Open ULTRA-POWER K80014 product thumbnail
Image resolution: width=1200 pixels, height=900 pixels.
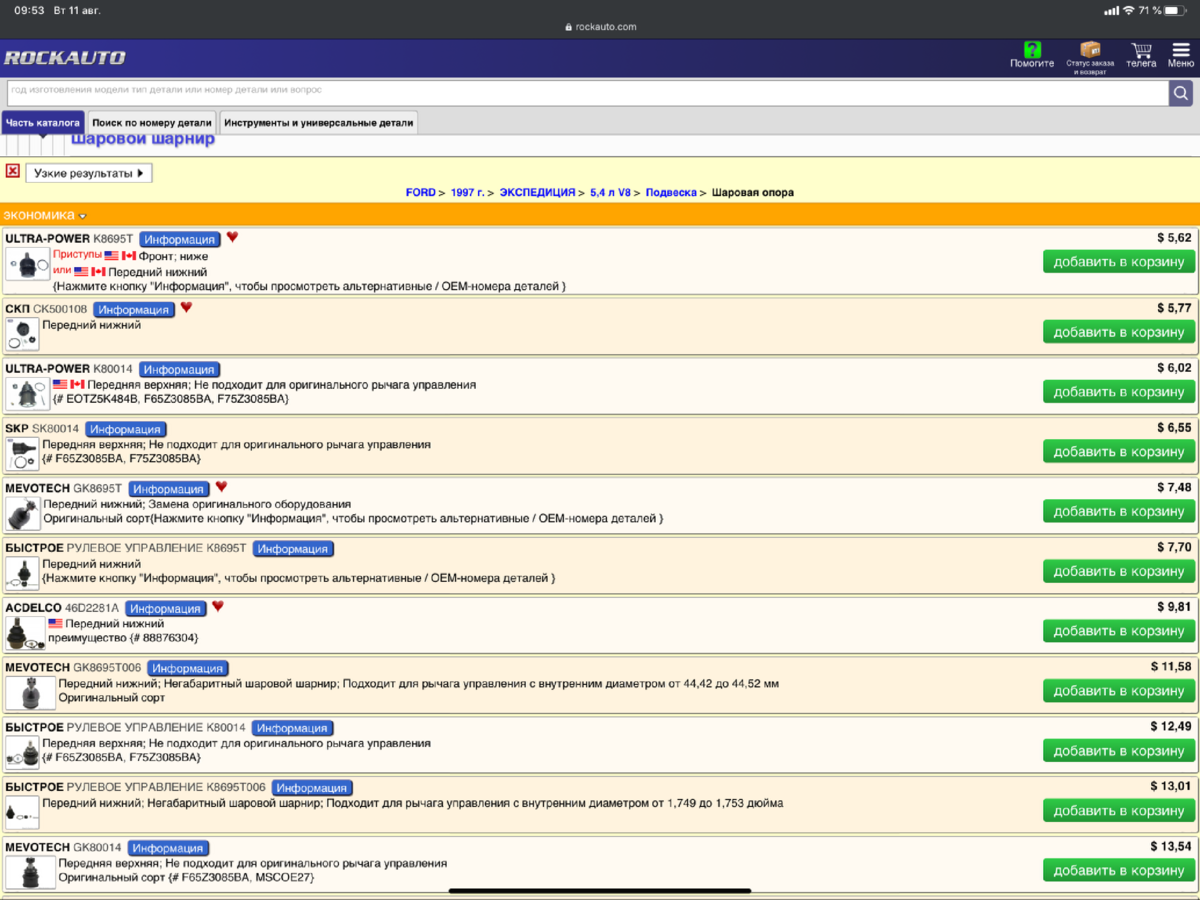point(27,393)
